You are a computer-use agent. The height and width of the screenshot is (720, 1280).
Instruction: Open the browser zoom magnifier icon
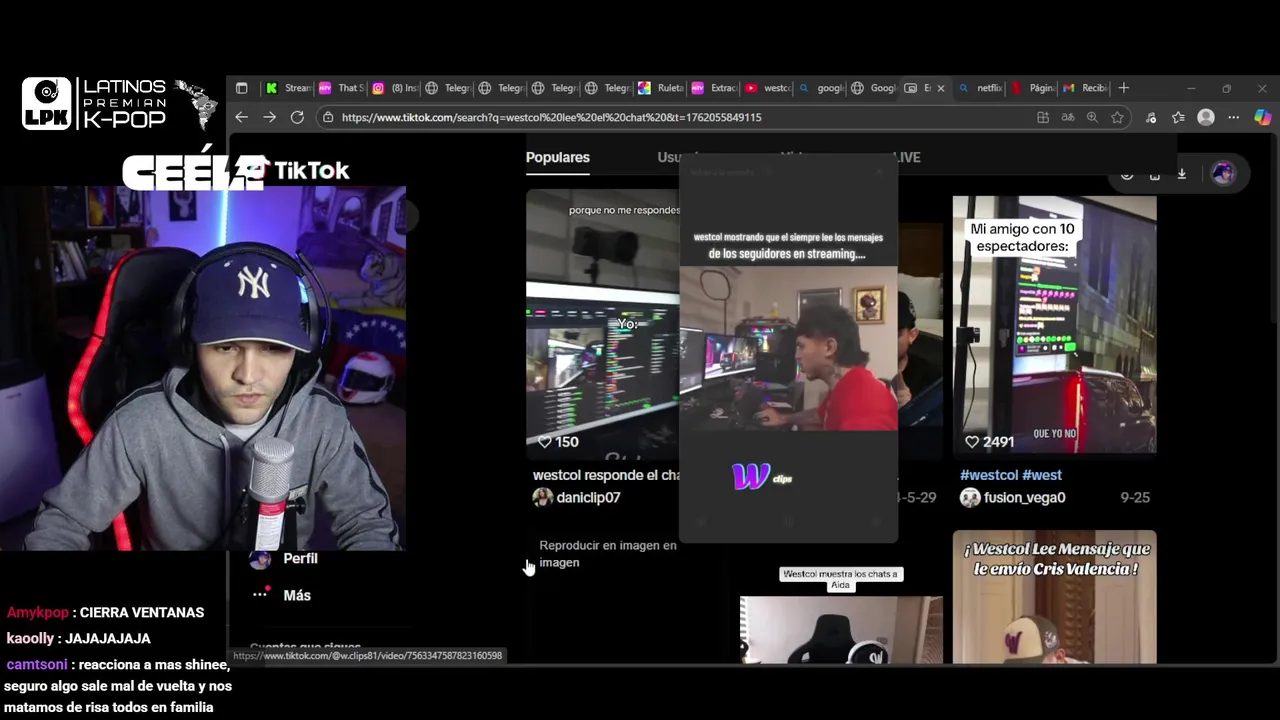click(x=1092, y=117)
